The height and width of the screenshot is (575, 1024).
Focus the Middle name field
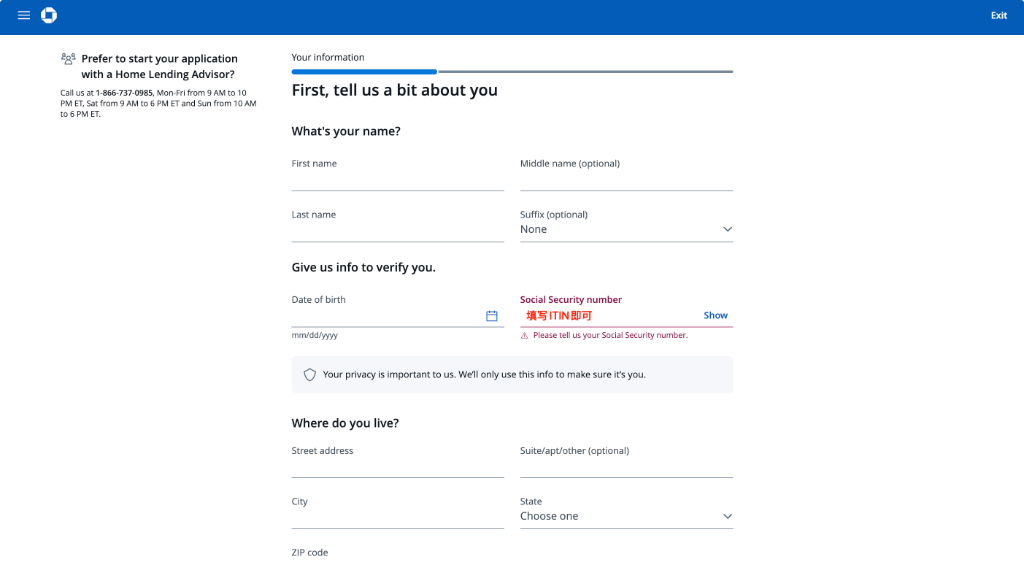pyautogui.click(x=626, y=181)
